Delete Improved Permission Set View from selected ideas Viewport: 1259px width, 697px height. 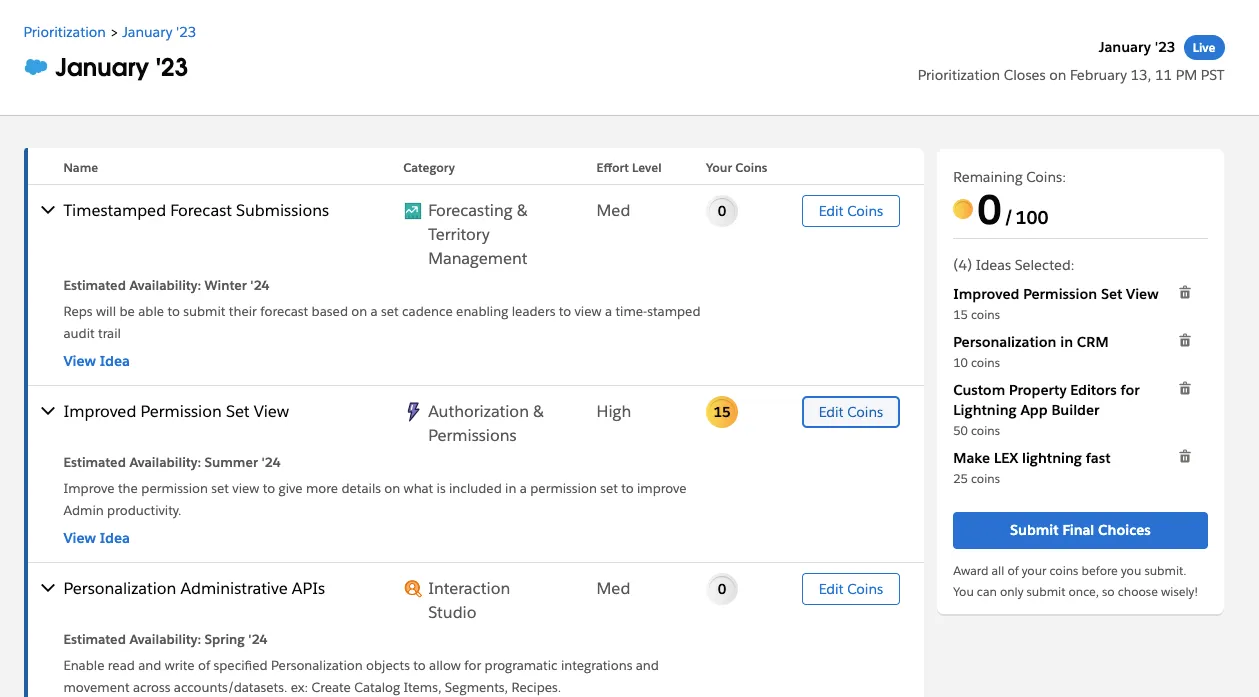click(x=1185, y=293)
